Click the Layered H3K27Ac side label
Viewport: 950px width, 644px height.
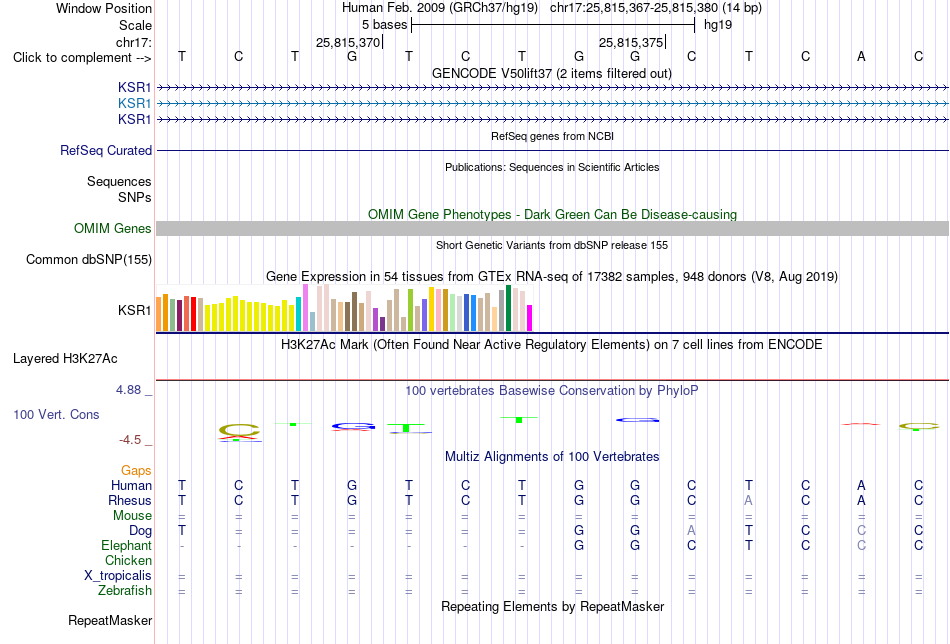(x=65, y=359)
